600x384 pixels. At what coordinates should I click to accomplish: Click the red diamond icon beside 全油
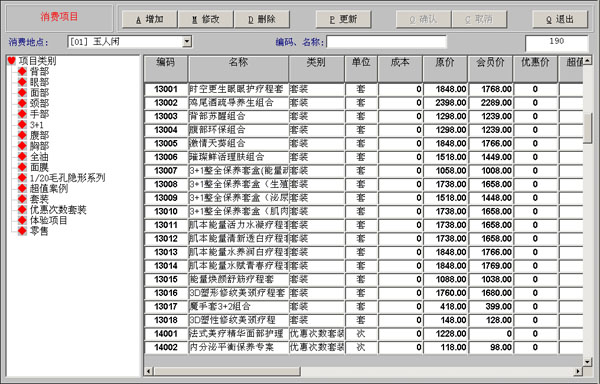click(22, 156)
